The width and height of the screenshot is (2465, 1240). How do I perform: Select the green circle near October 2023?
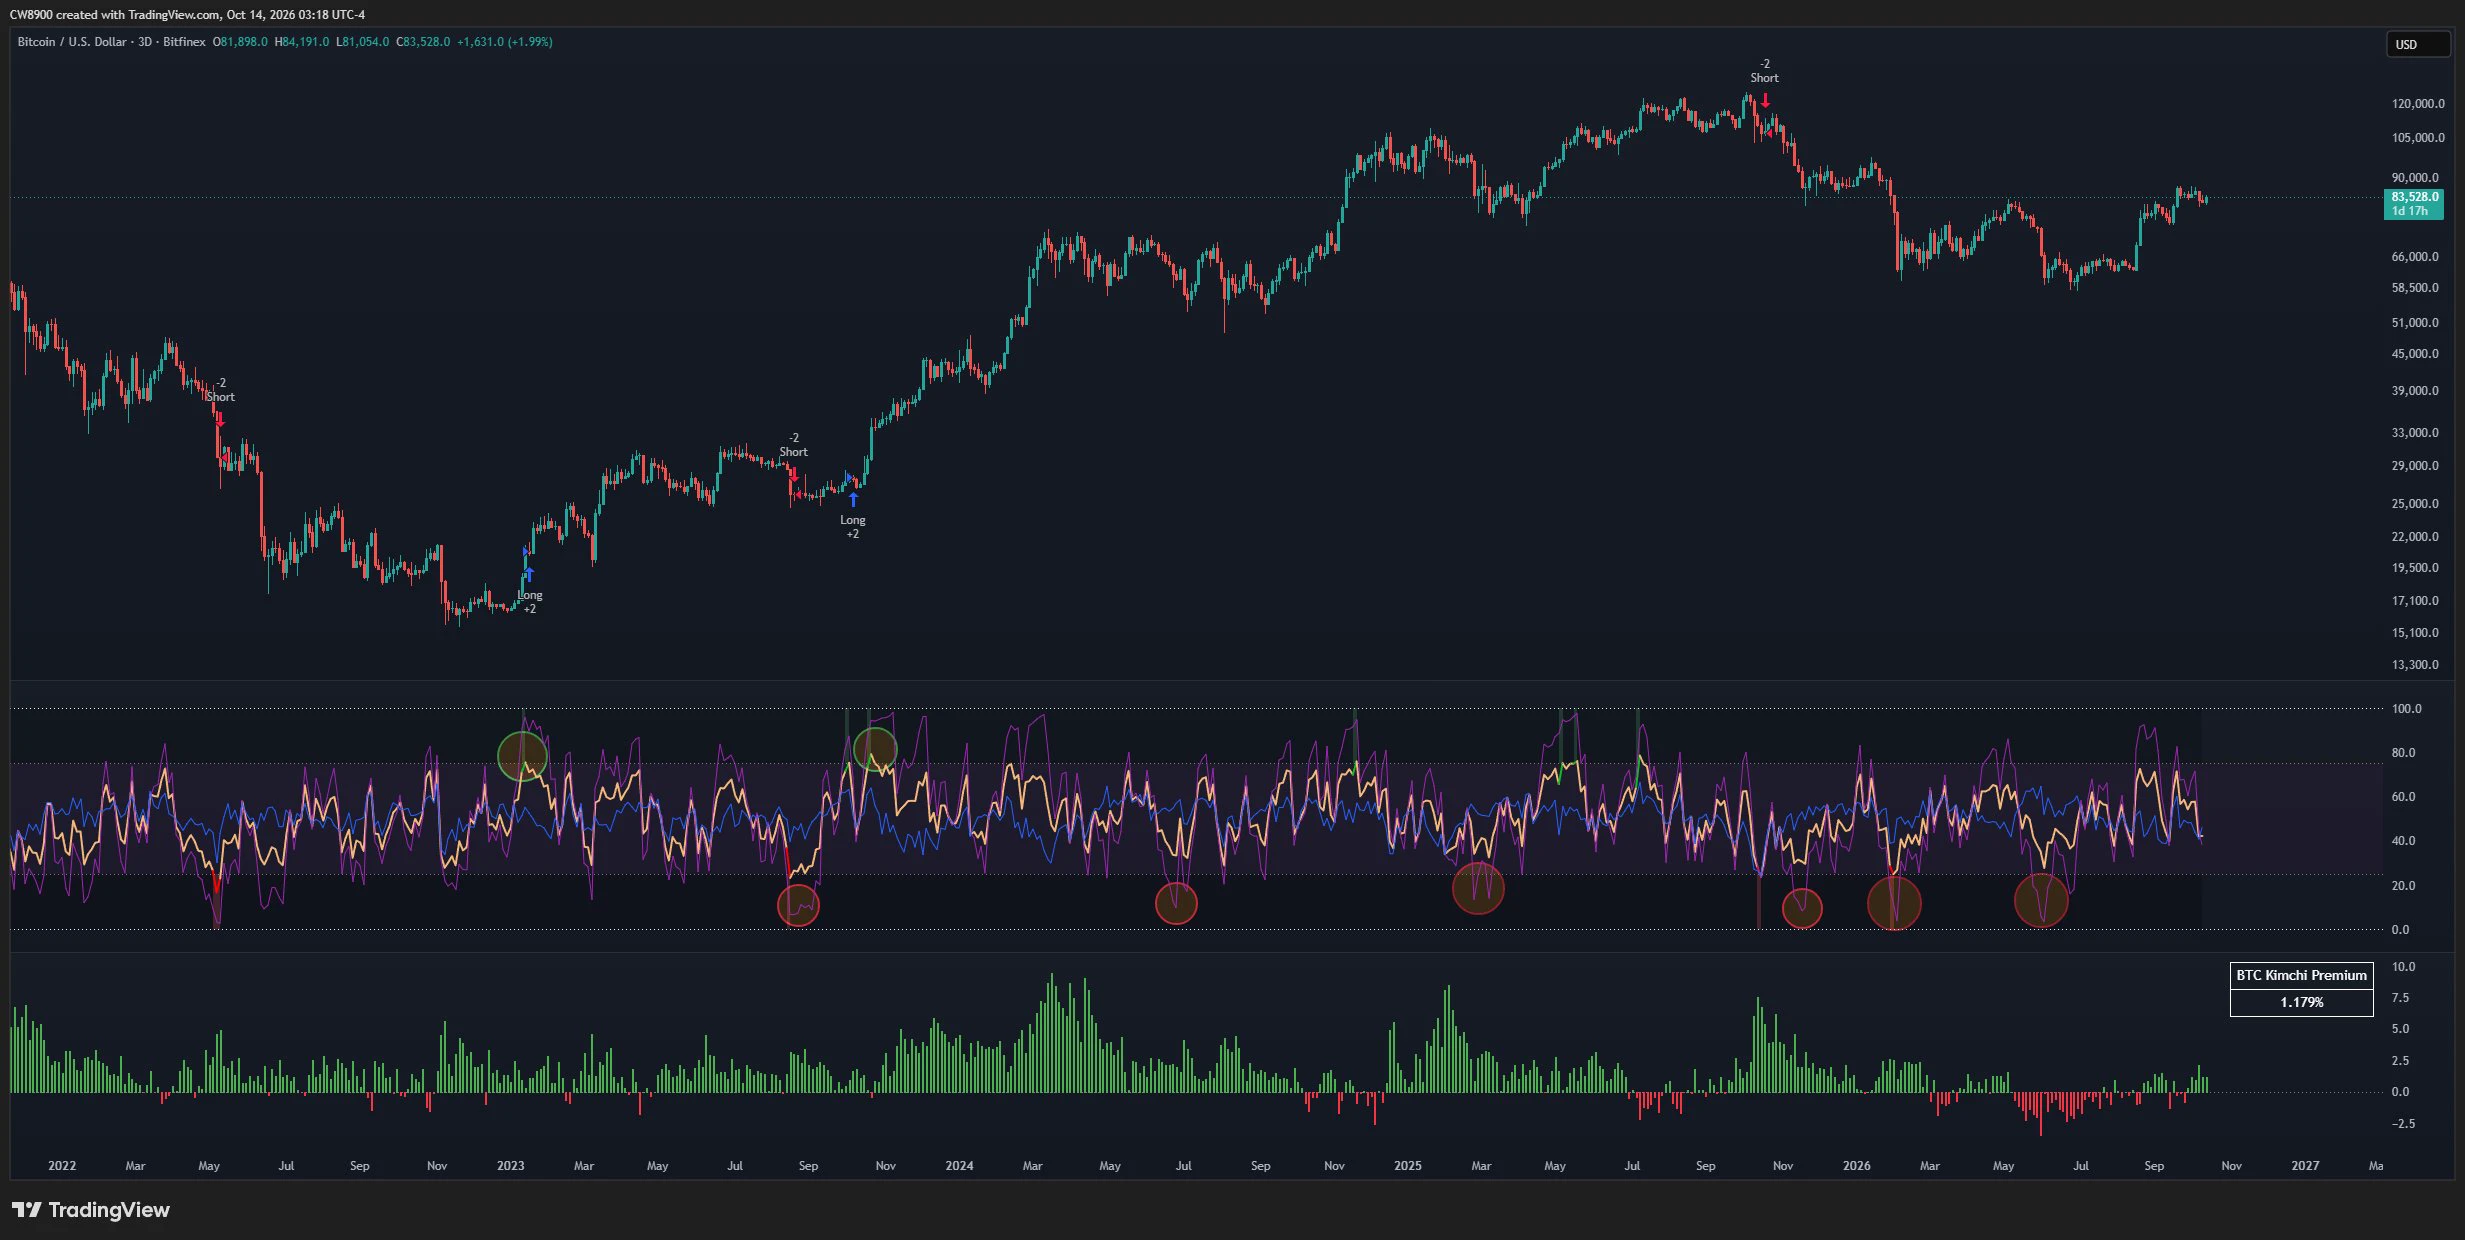point(875,748)
